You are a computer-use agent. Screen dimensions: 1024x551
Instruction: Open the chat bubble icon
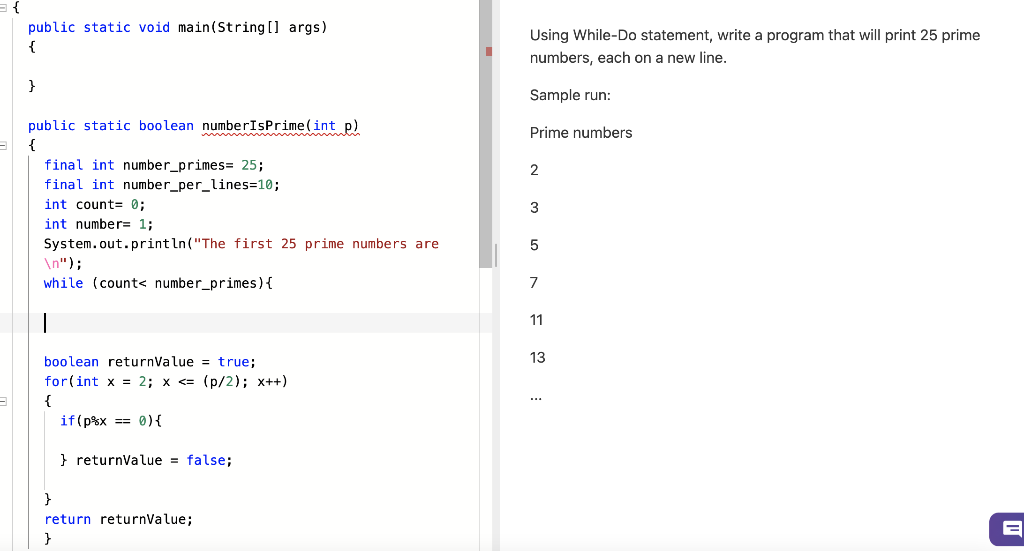[x=1008, y=529]
